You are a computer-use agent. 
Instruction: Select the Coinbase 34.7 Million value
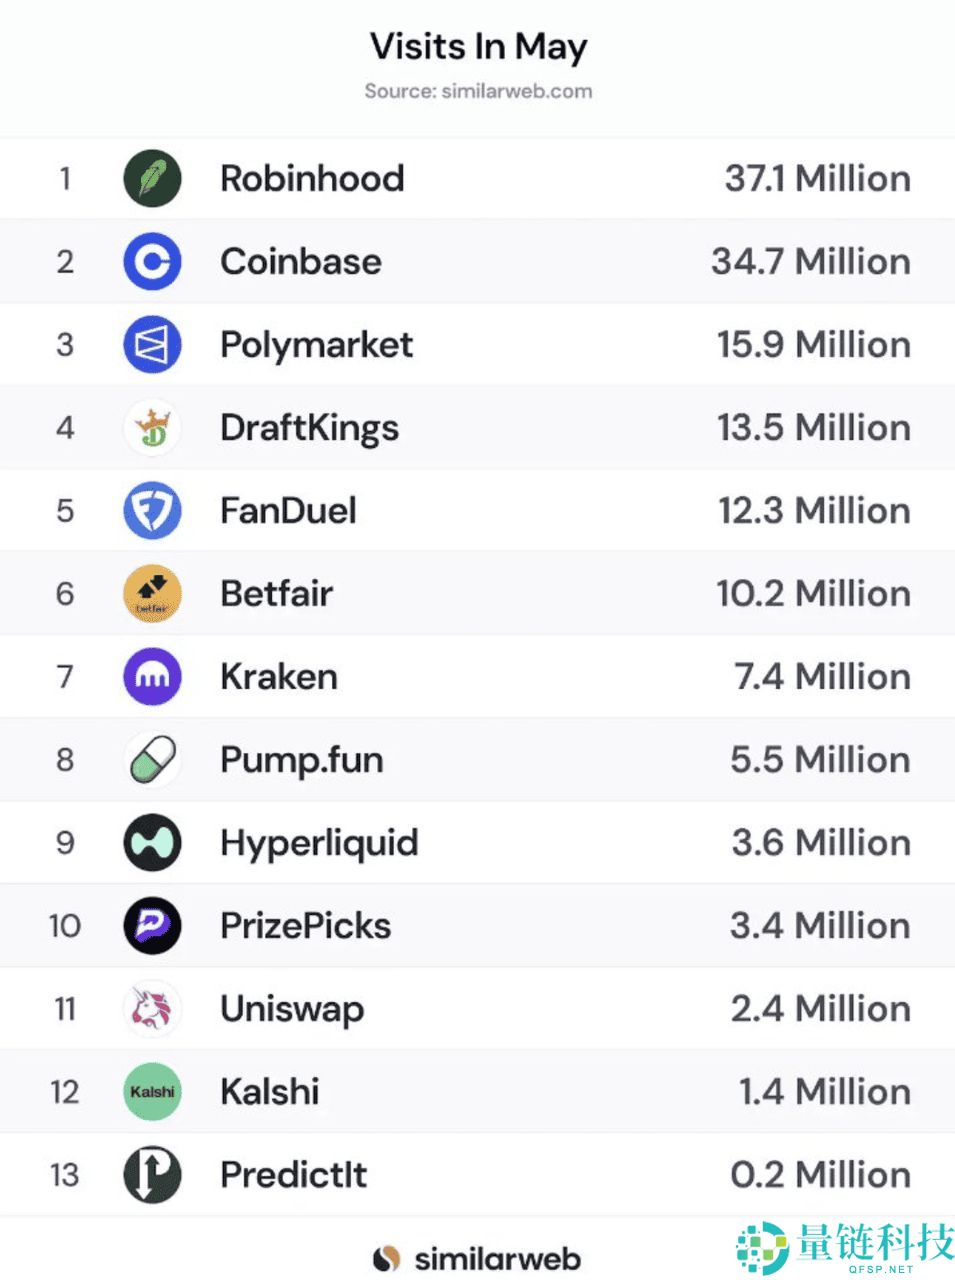tap(811, 262)
